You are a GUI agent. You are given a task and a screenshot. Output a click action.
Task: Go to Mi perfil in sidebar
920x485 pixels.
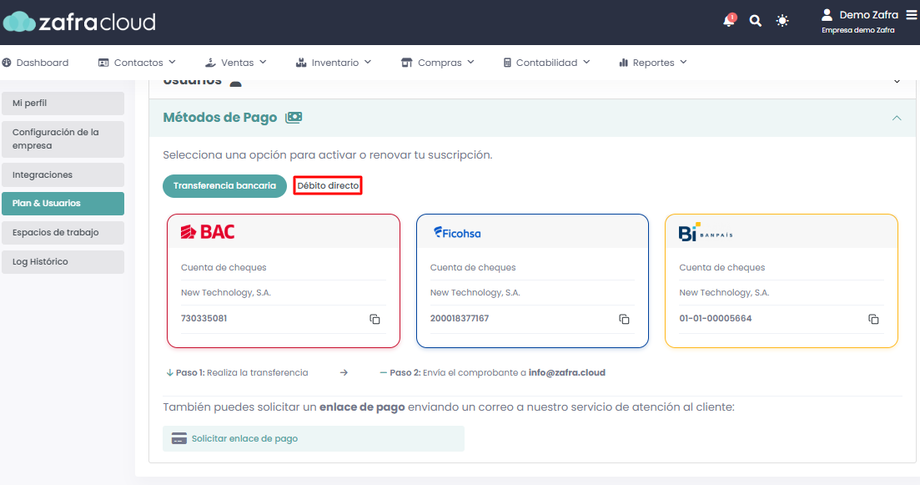63,103
